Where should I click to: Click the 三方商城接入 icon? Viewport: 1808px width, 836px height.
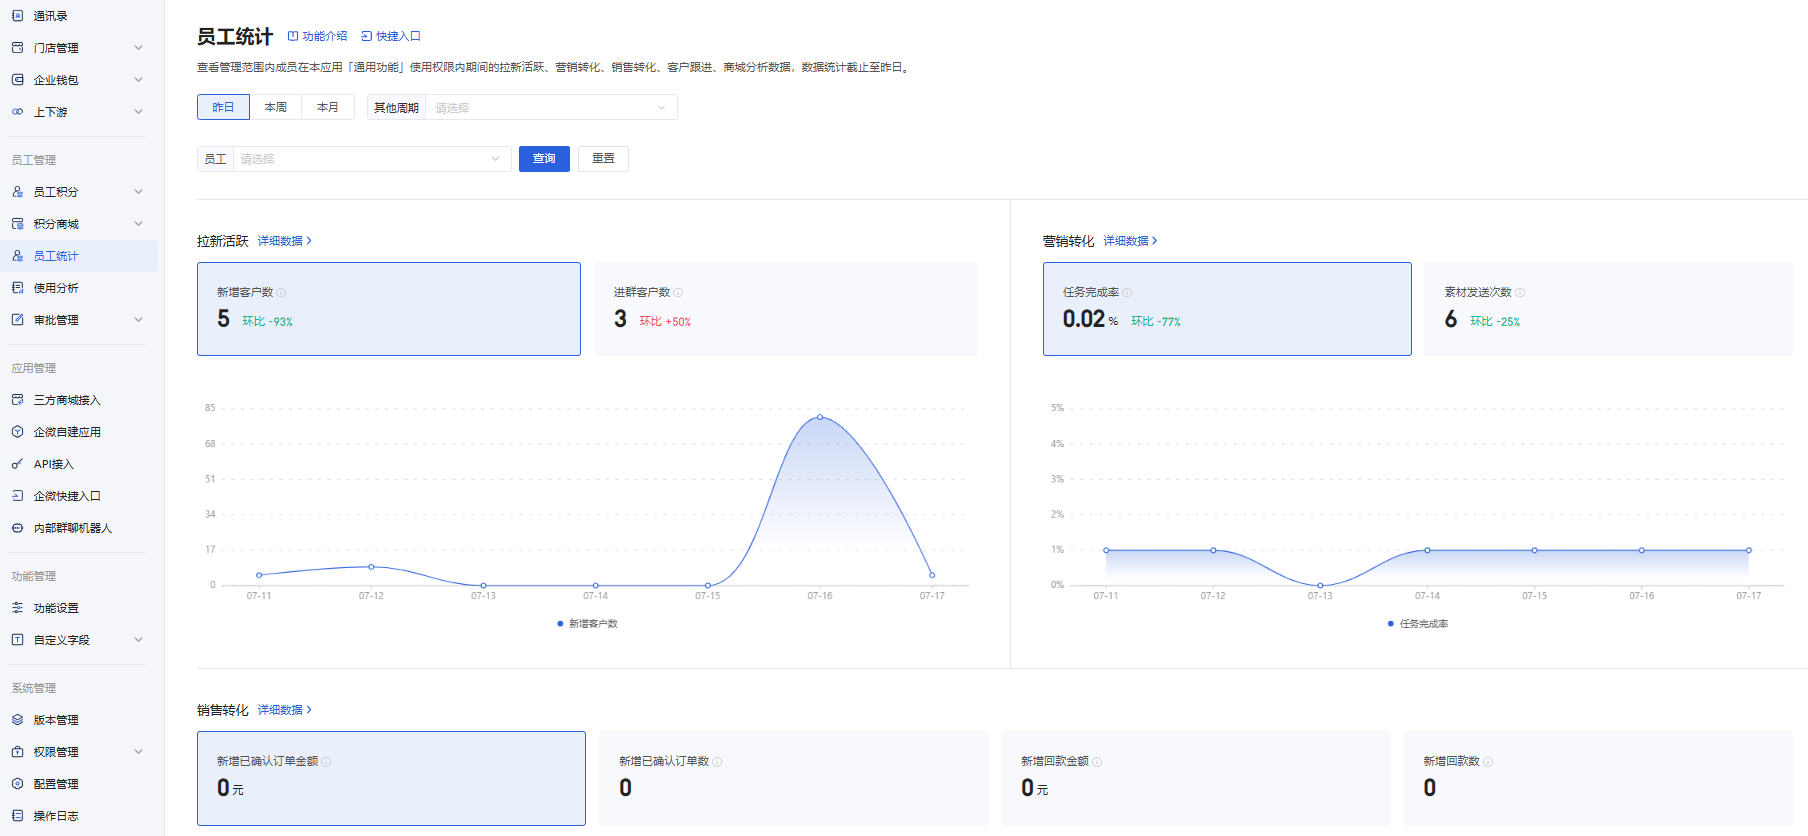17,400
